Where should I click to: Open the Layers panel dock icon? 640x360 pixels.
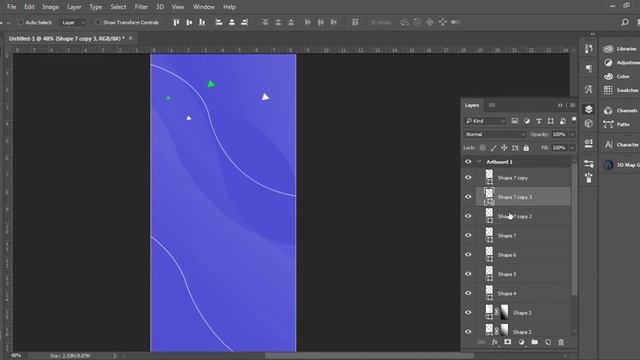tap(589, 109)
